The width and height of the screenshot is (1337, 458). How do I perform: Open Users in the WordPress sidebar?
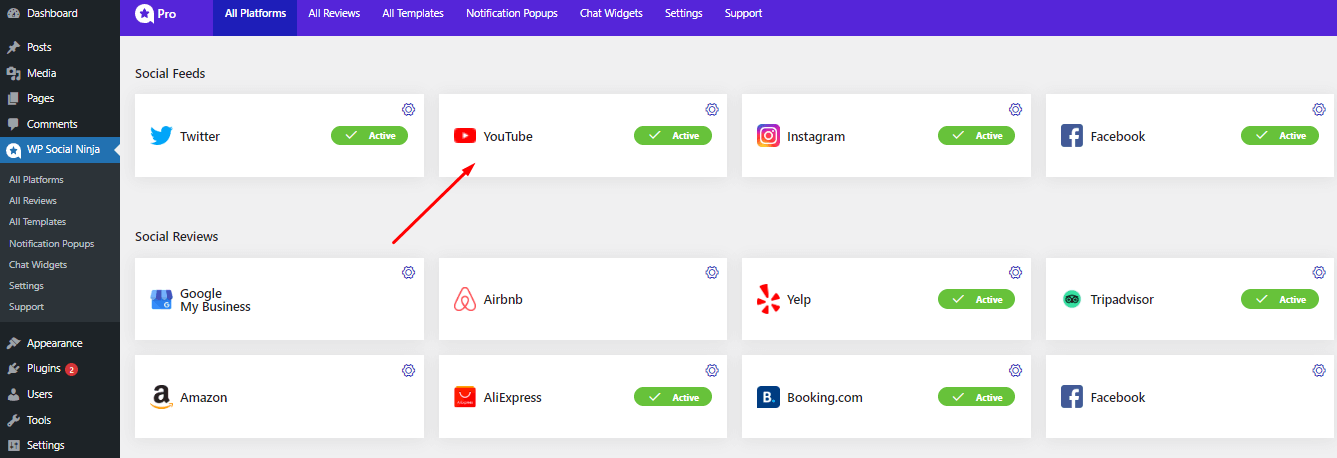click(x=60, y=394)
